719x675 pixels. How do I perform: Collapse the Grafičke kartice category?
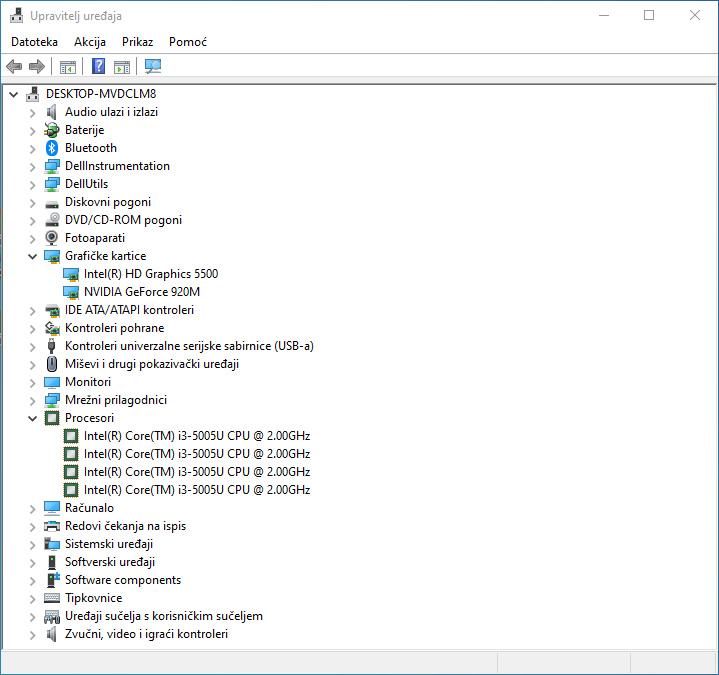tap(32, 256)
